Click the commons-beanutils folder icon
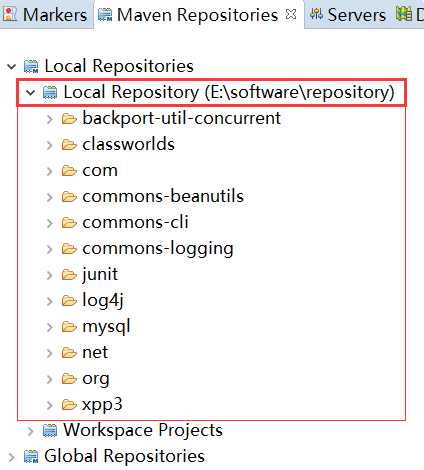Image resolution: width=424 pixels, height=470 pixels. pyautogui.click(x=69, y=196)
